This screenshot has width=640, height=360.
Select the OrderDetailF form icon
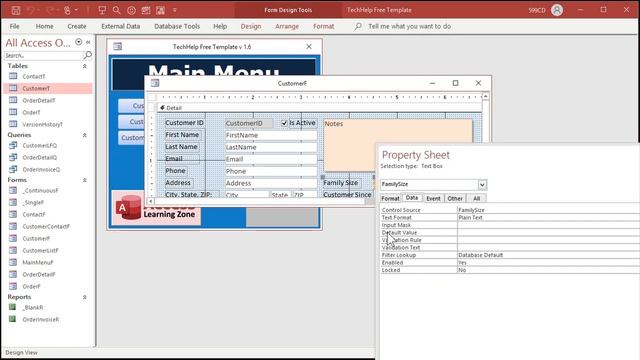click(13, 274)
